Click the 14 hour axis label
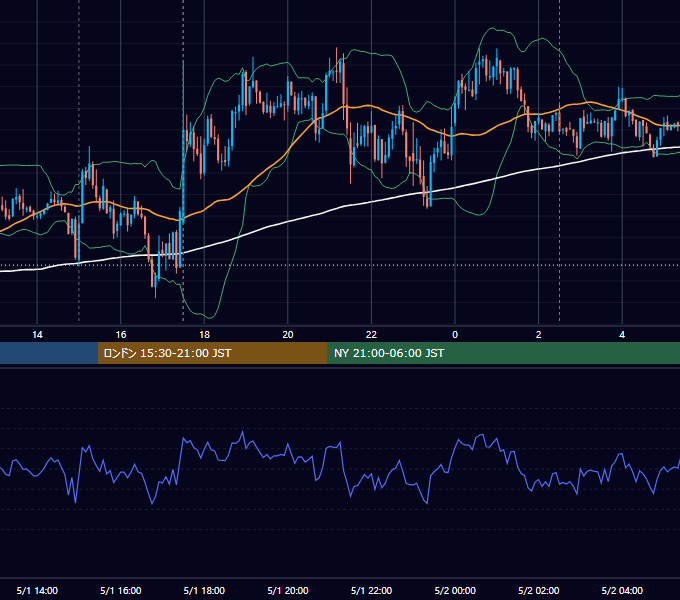The width and height of the screenshot is (680, 600). click(37, 334)
